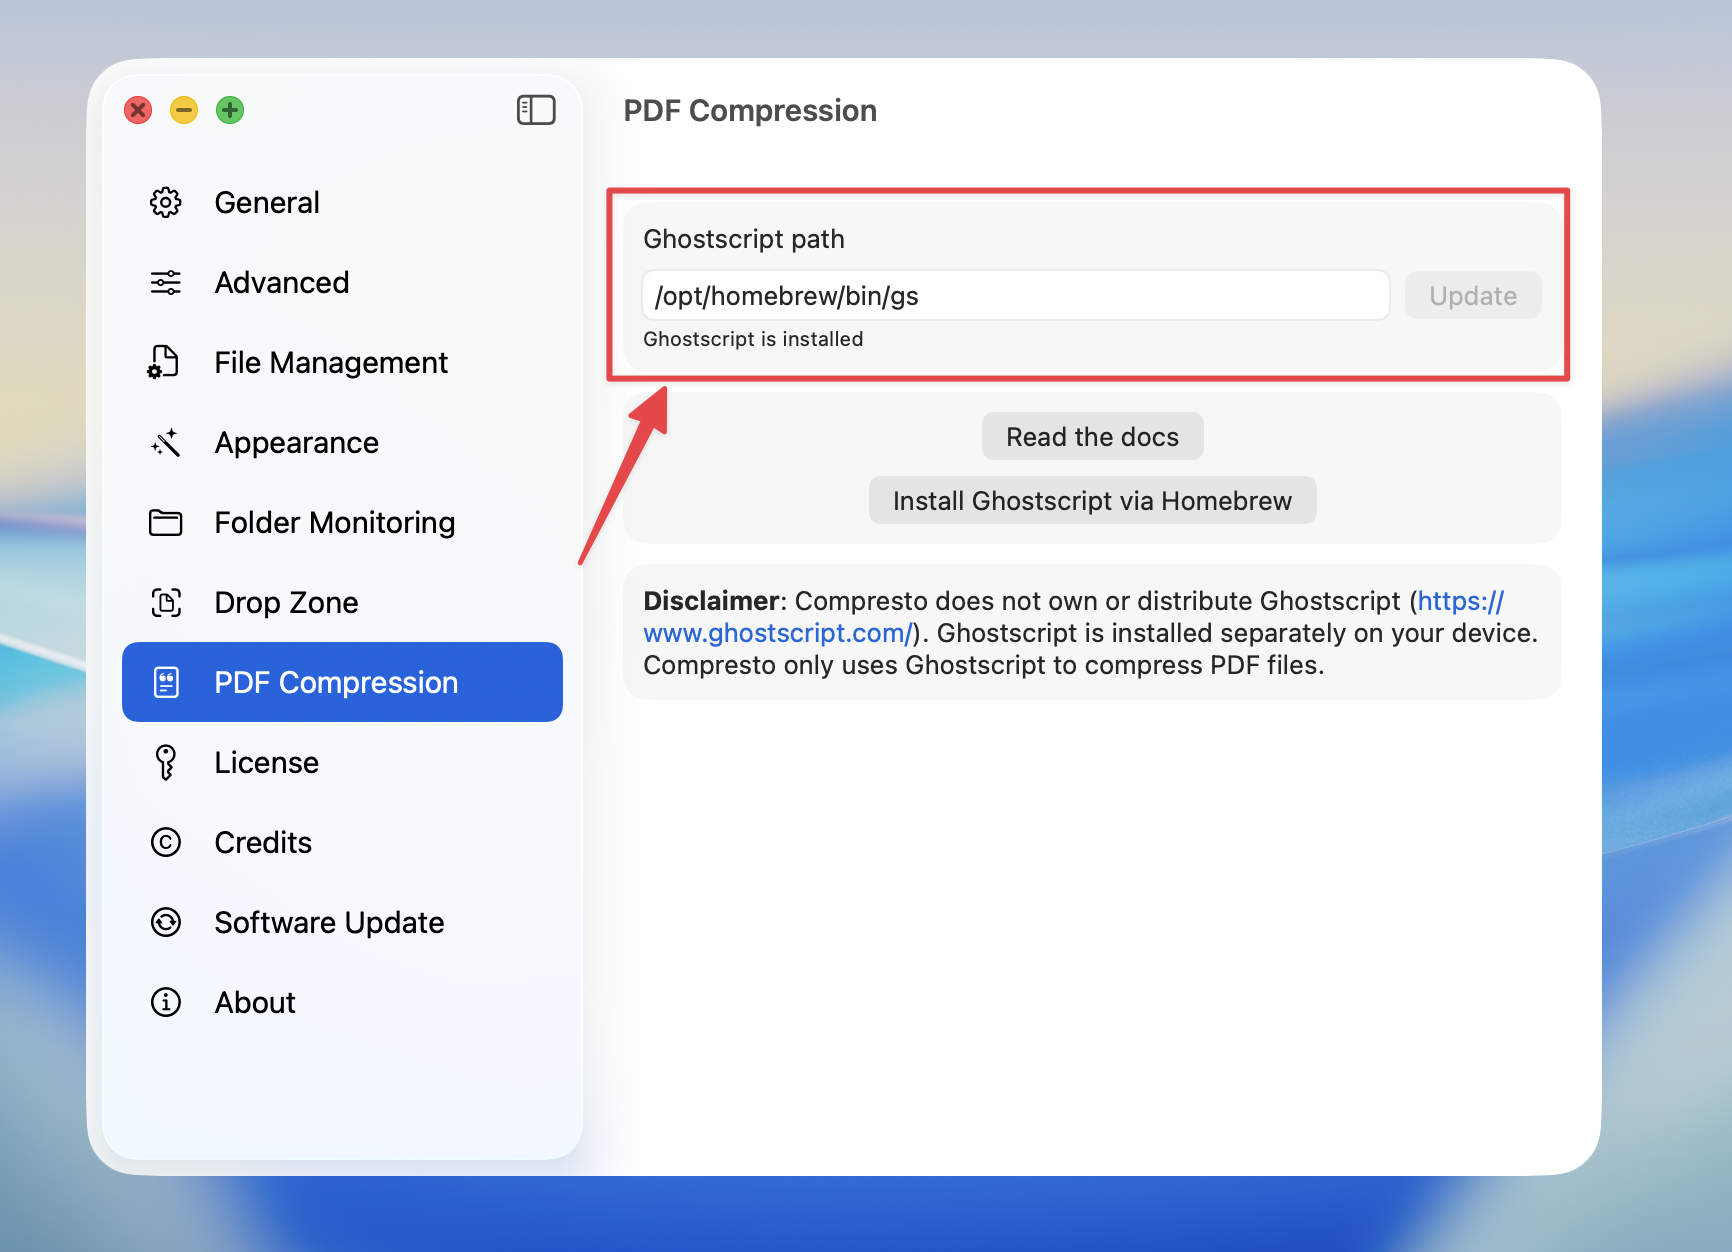The image size is (1732, 1252).
Task: Open the License section
Action: point(342,762)
